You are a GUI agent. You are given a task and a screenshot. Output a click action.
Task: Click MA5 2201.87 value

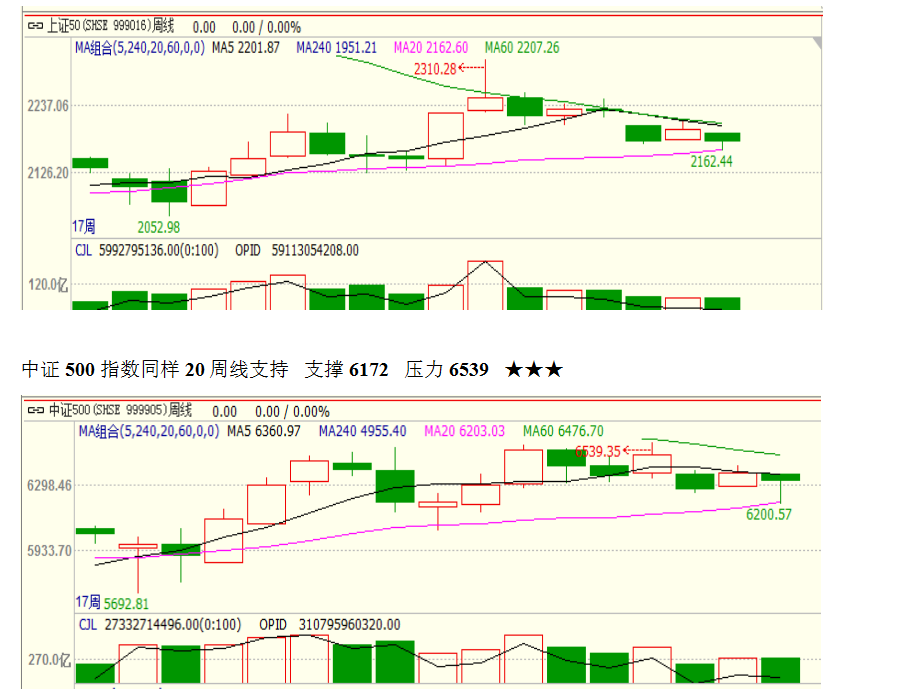pos(246,47)
